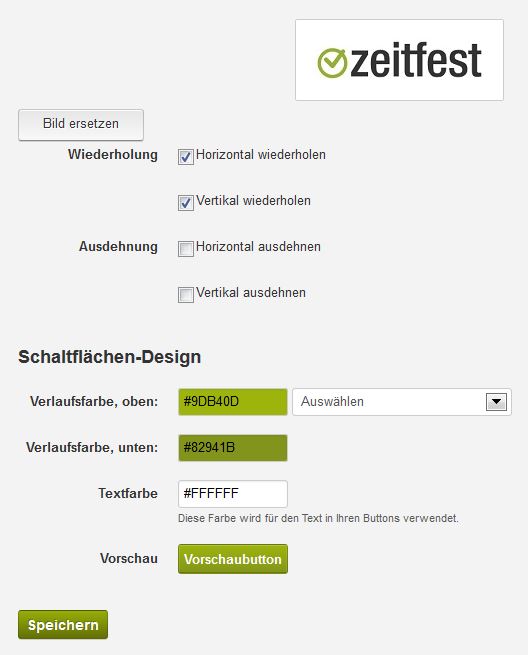Image resolution: width=528 pixels, height=655 pixels.
Task: Click the Vorschaubutton preview button
Action: [233, 559]
